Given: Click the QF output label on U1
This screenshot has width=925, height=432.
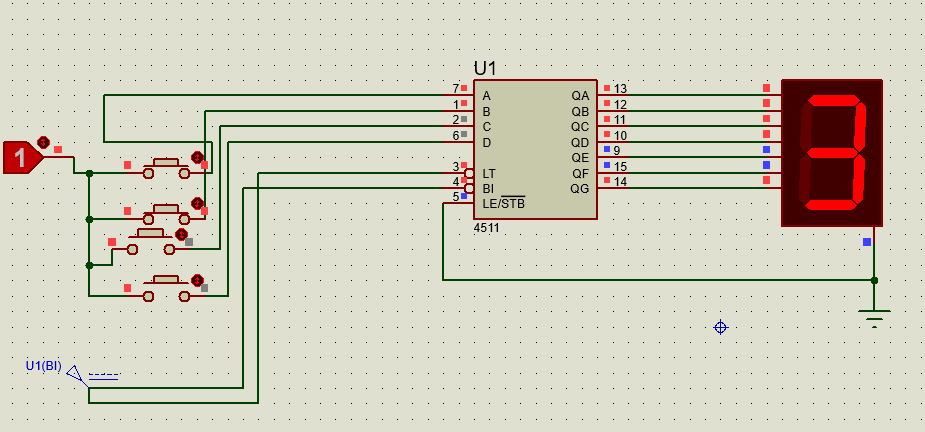Looking at the screenshot, I should [x=580, y=174].
